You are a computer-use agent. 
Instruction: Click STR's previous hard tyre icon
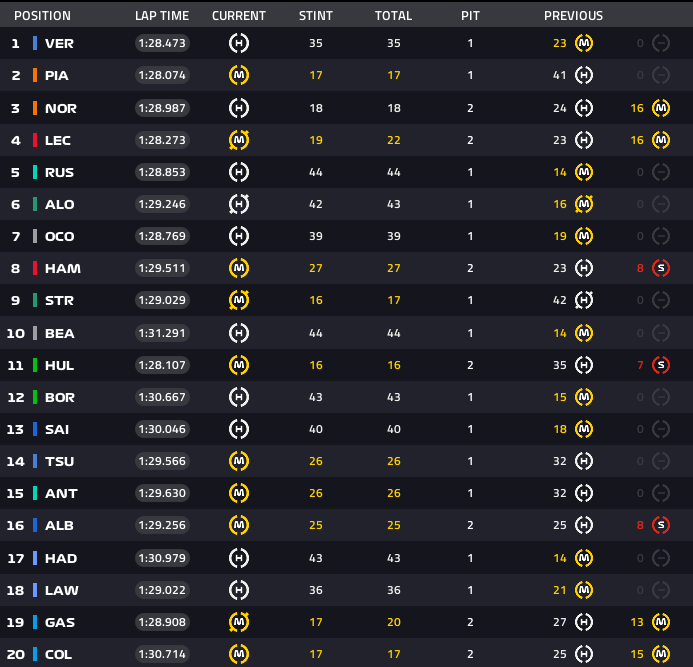coord(584,300)
